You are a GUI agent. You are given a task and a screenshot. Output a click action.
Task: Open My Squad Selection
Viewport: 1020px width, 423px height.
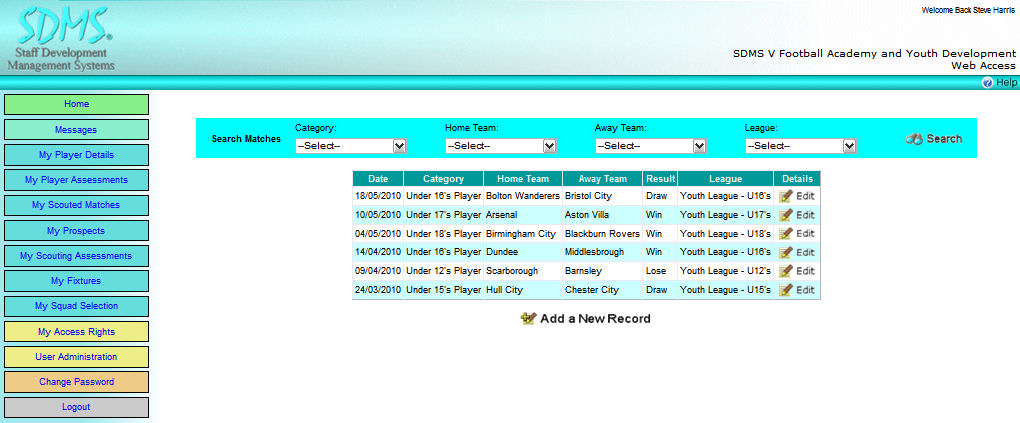tap(76, 306)
